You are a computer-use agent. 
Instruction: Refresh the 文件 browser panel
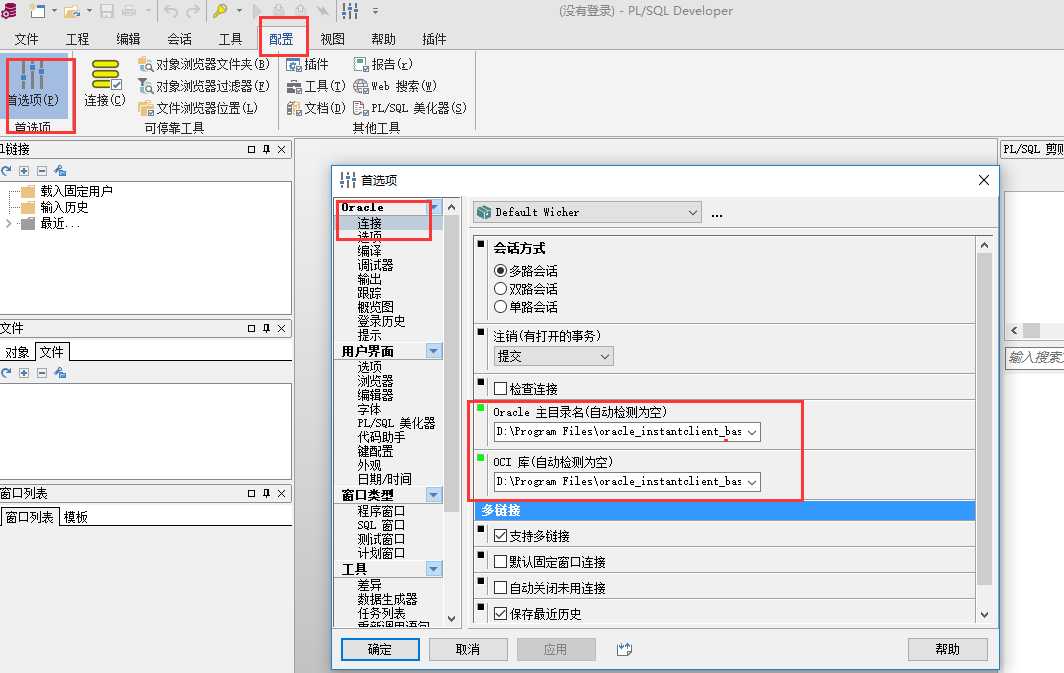(6, 372)
